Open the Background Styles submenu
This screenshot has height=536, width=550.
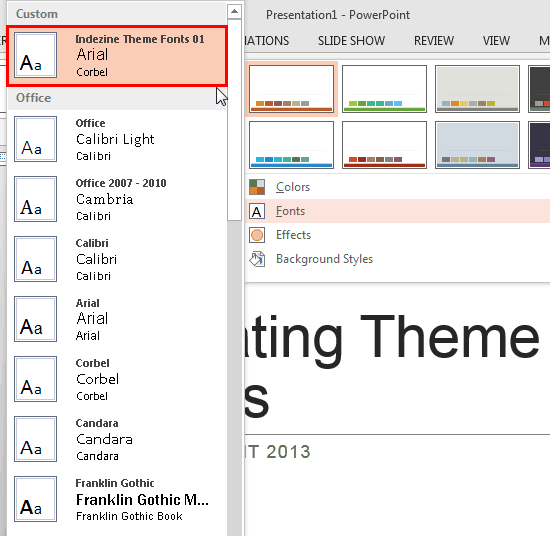(397, 259)
